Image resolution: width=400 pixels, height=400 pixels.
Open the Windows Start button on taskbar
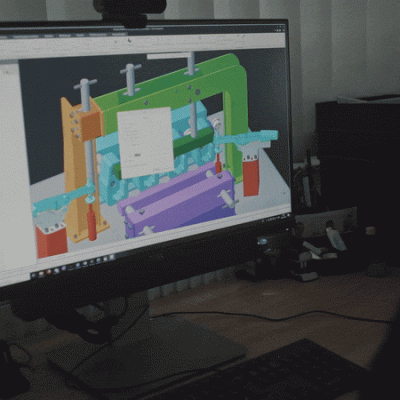(x=33, y=276)
